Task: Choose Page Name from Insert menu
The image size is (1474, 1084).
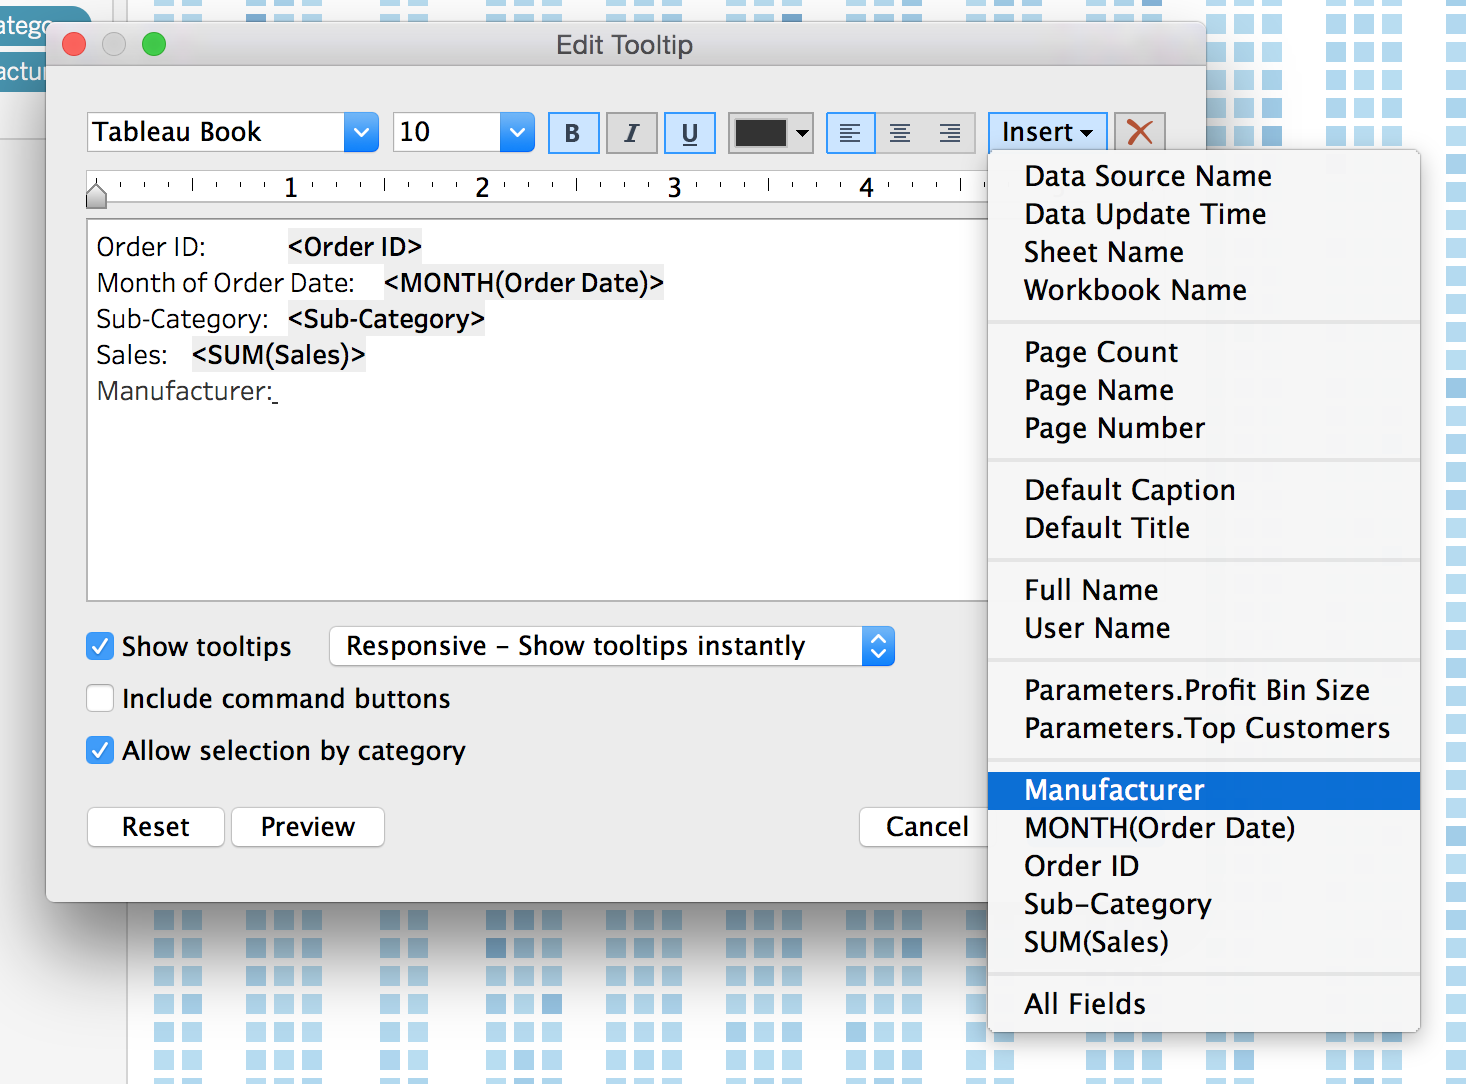Action: pos(1204,390)
